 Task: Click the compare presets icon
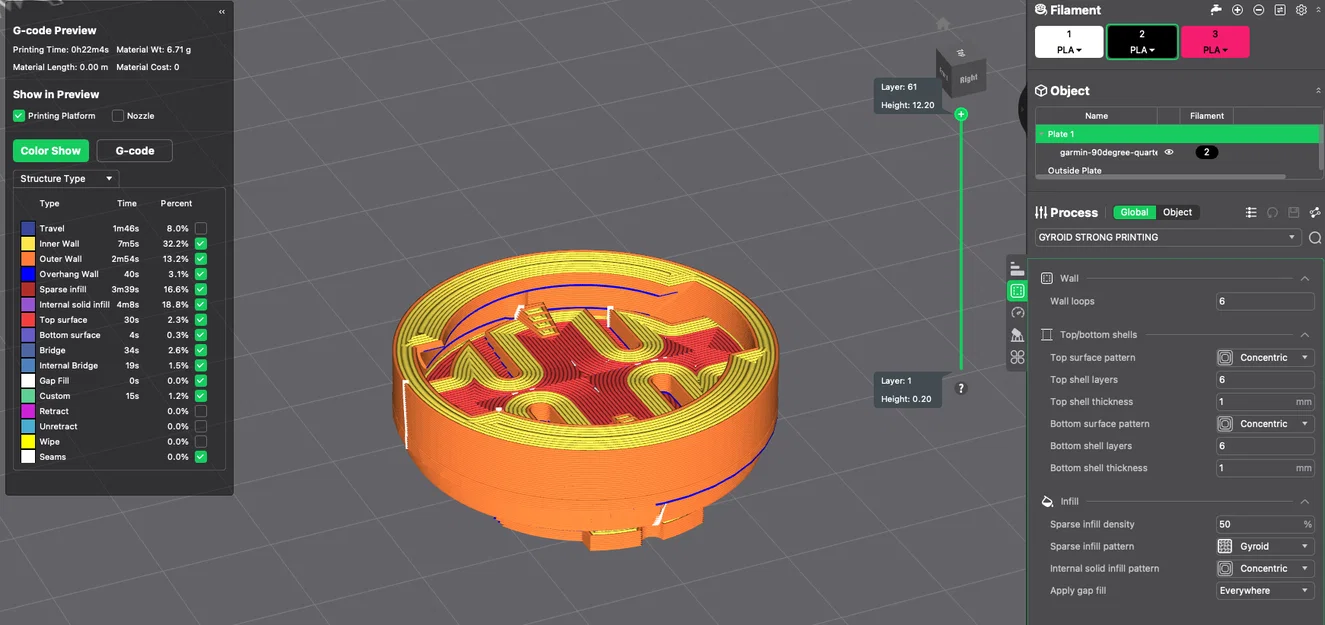coord(1315,212)
